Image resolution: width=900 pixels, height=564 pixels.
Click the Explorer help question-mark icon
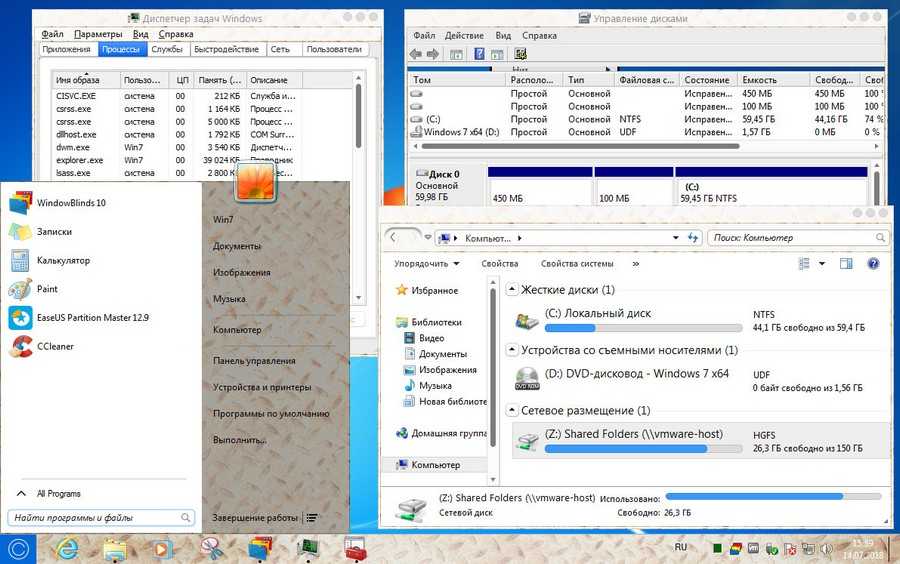tap(873, 264)
